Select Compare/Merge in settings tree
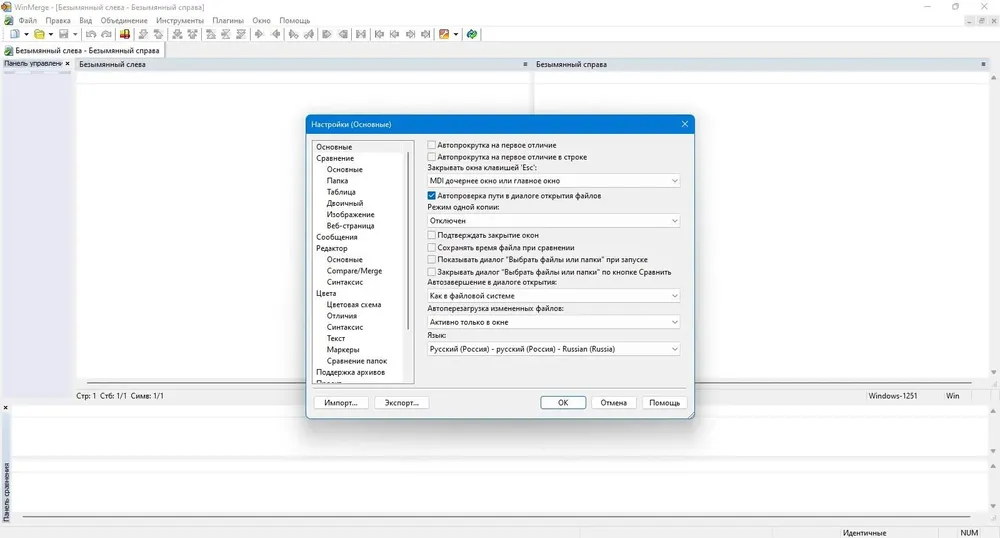The height and width of the screenshot is (538, 1000). click(355, 271)
